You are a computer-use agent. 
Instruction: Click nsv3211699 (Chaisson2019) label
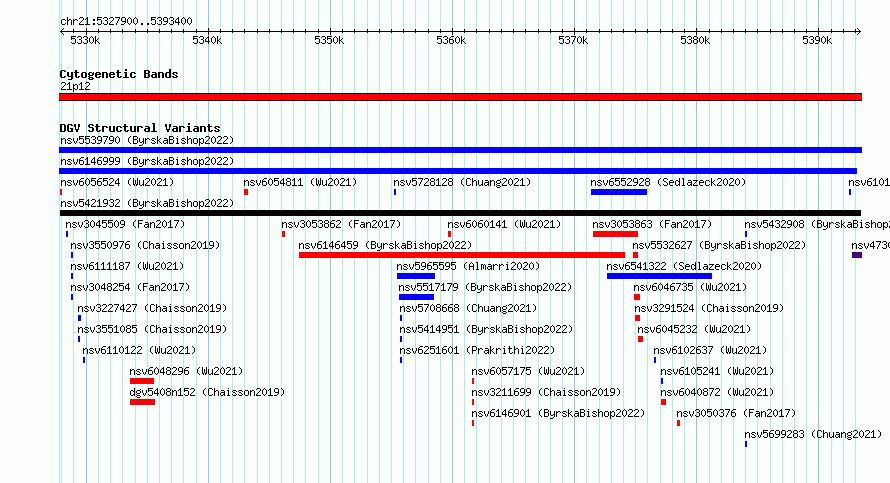(x=546, y=392)
